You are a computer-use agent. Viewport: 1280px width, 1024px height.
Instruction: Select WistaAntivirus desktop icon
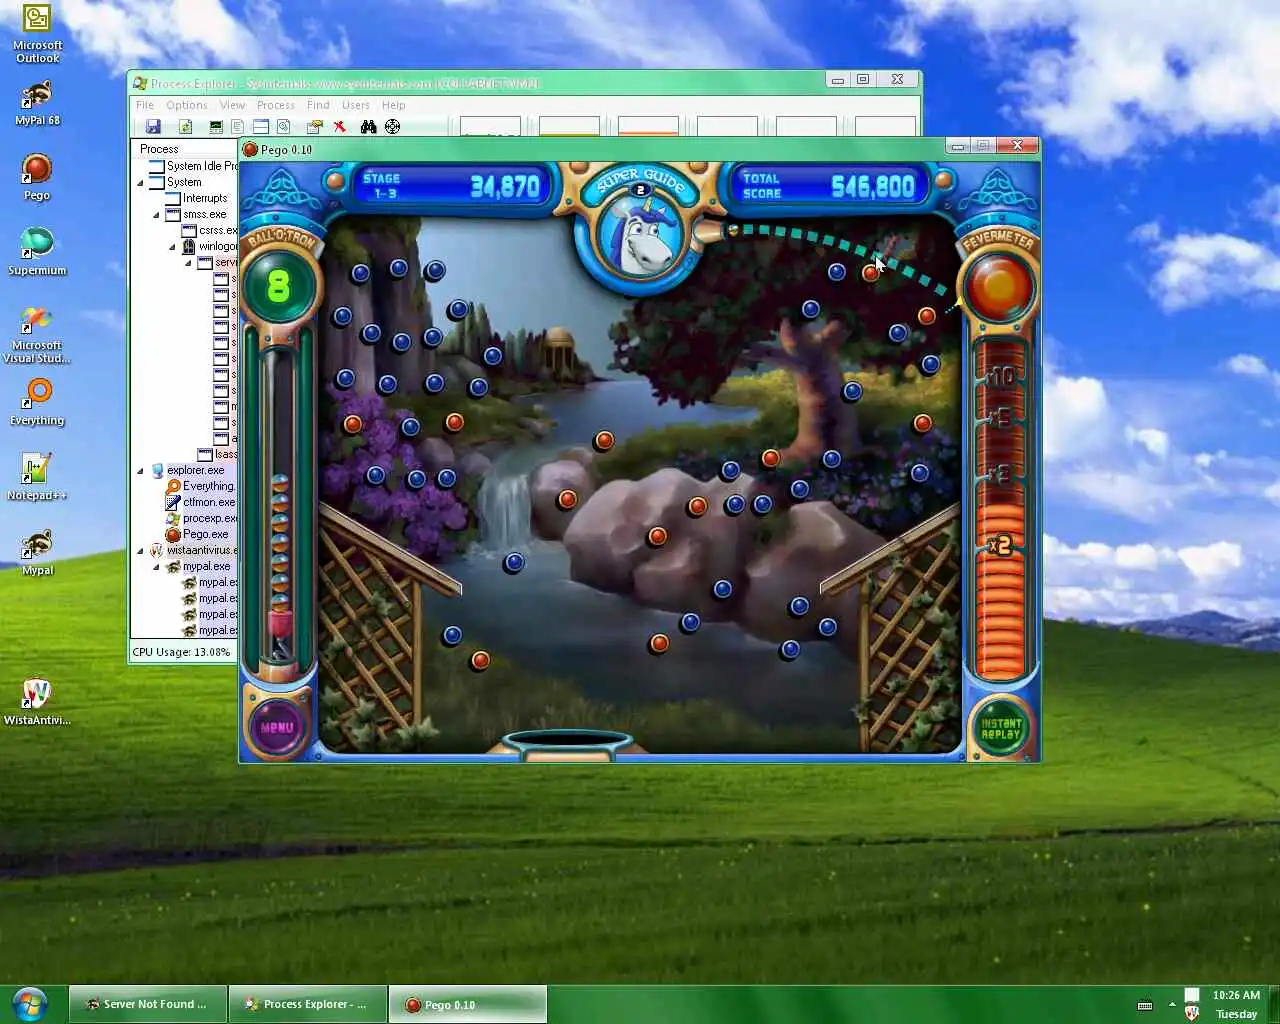[37, 701]
